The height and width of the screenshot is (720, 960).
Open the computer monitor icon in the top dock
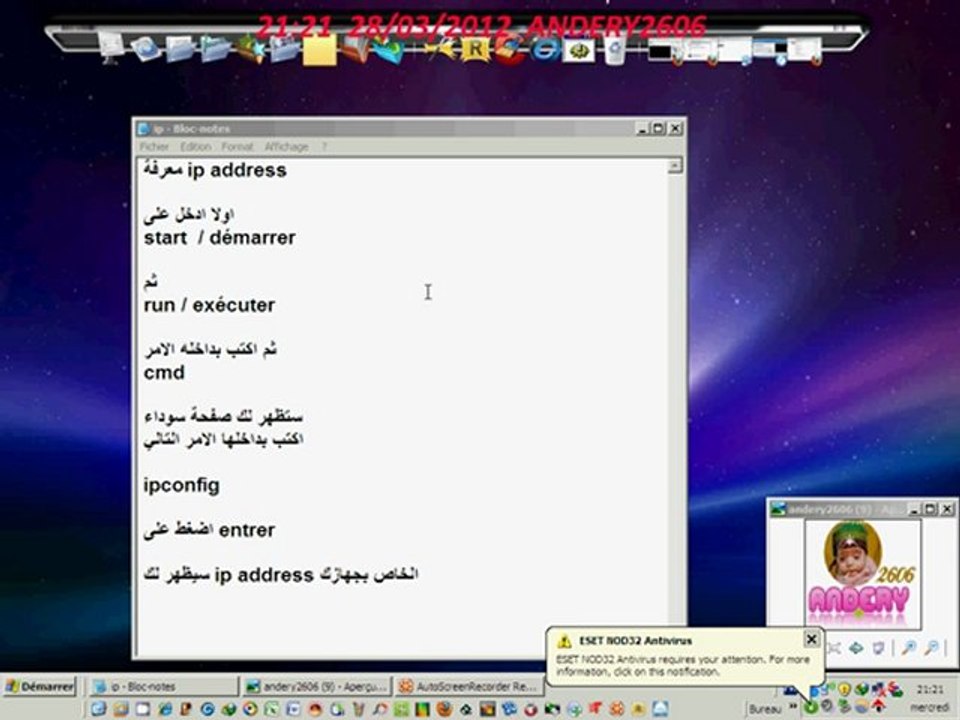click(x=111, y=48)
